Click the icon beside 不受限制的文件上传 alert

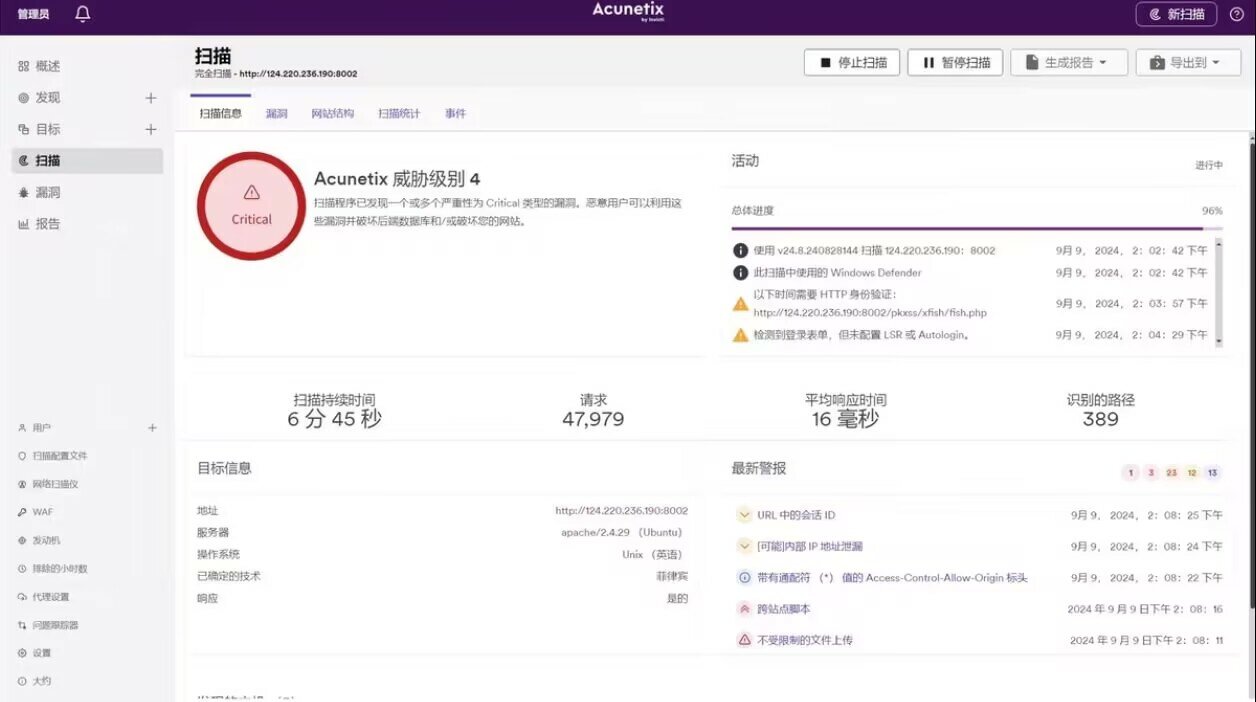point(744,640)
